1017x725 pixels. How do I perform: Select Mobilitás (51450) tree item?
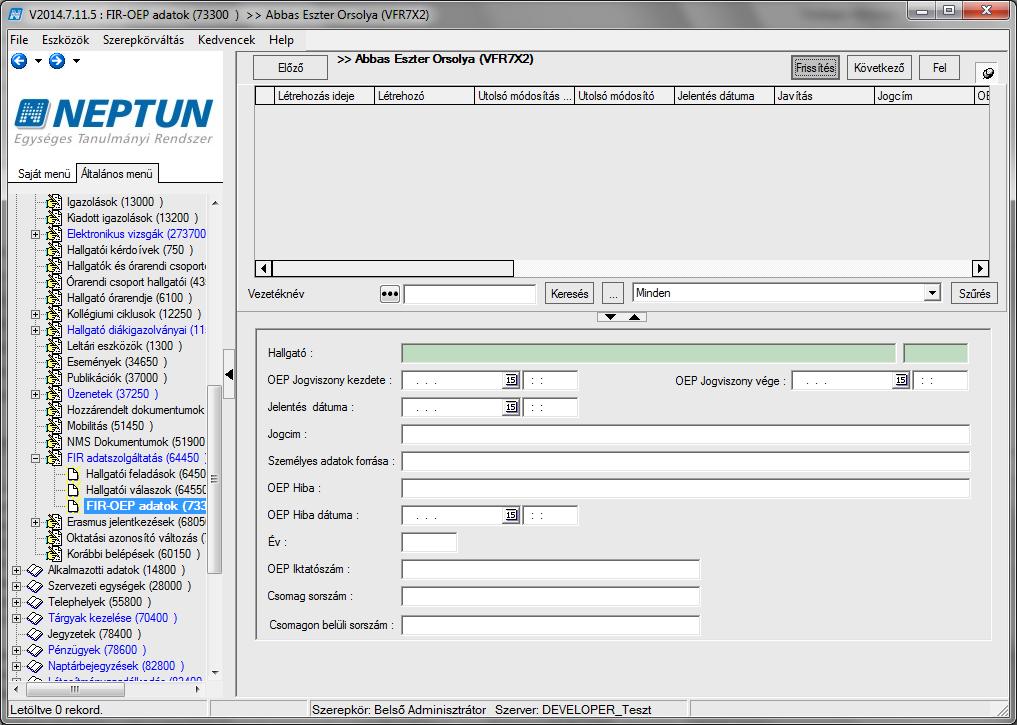(110, 426)
